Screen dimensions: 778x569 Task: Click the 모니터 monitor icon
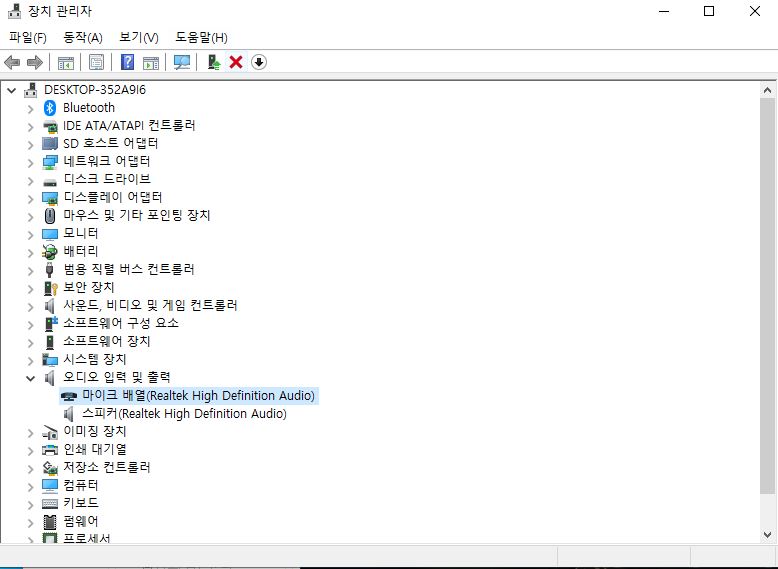tap(50, 234)
